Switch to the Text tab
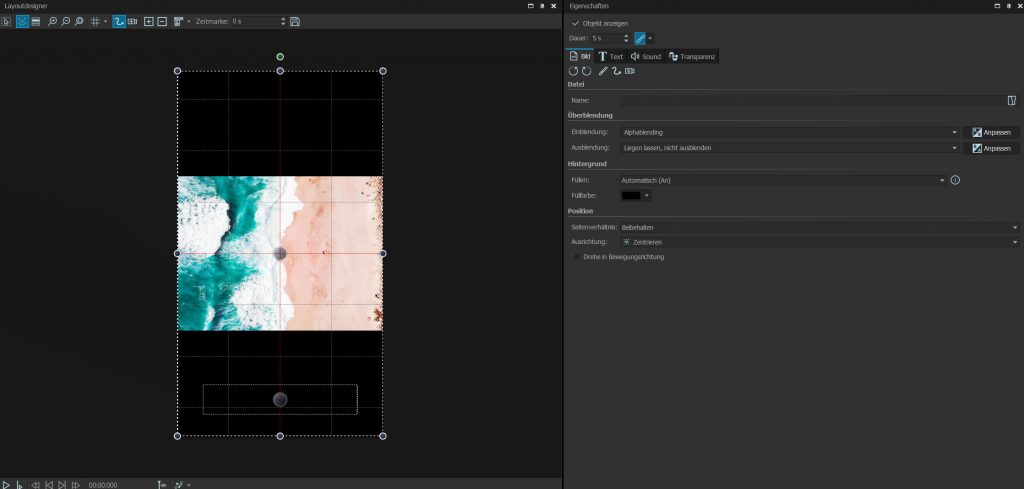The height and width of the screenshot is (489, 1024). click(x=610, y=56)
